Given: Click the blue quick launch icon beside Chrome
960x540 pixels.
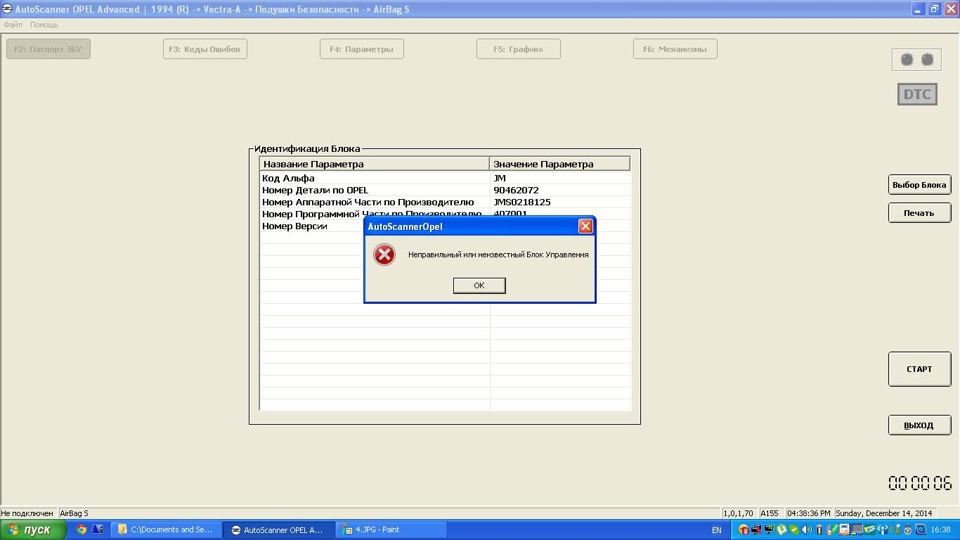Looking at the screenshot, I should pyautogui.click(x=97, y=530).
